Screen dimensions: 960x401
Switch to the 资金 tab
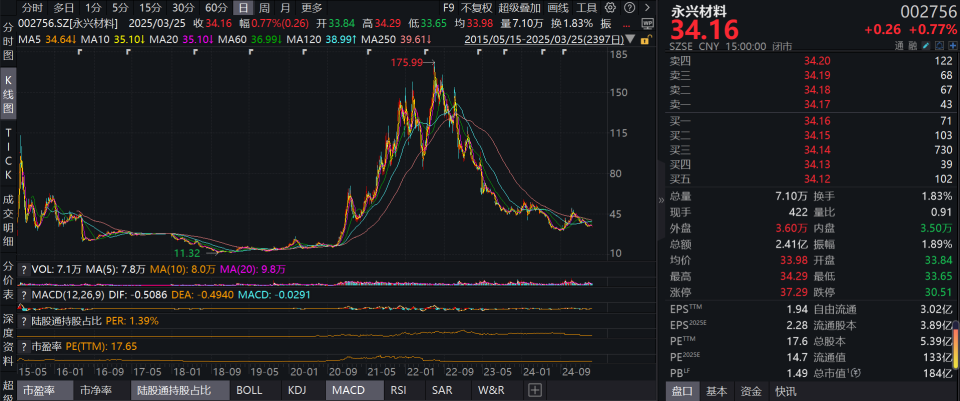pyautogui.click(x=751, y=391)
